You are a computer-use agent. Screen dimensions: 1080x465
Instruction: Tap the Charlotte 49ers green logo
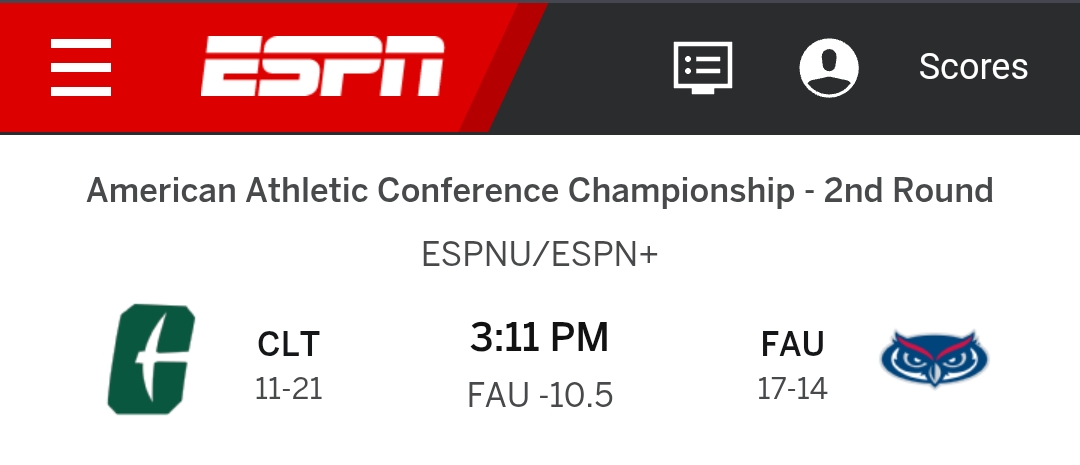point(152,359)
